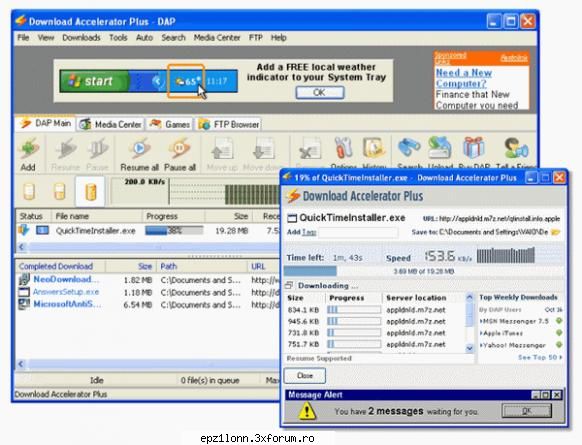Open the Downloads menu
Viewport: 582px width, 445px height.
[x=81, y=37]
